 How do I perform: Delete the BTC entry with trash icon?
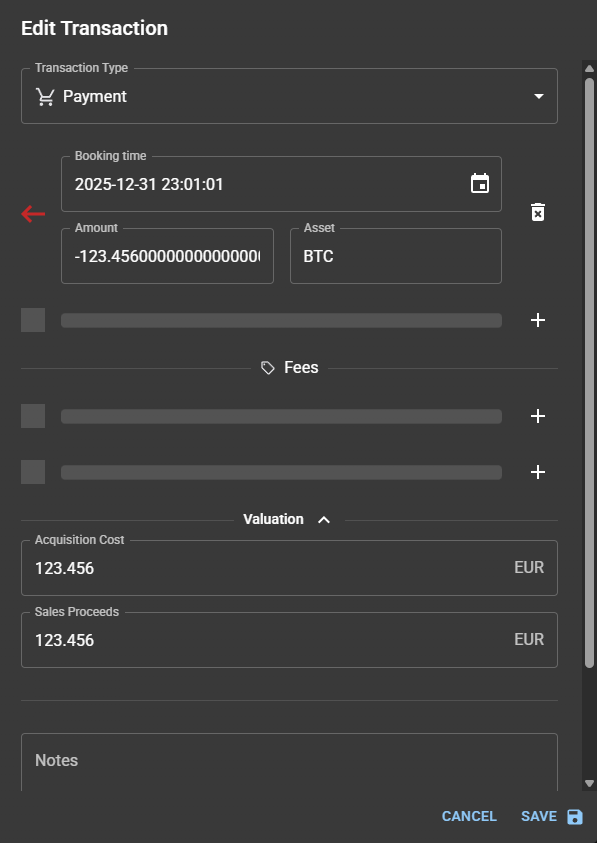click(538, 212)
